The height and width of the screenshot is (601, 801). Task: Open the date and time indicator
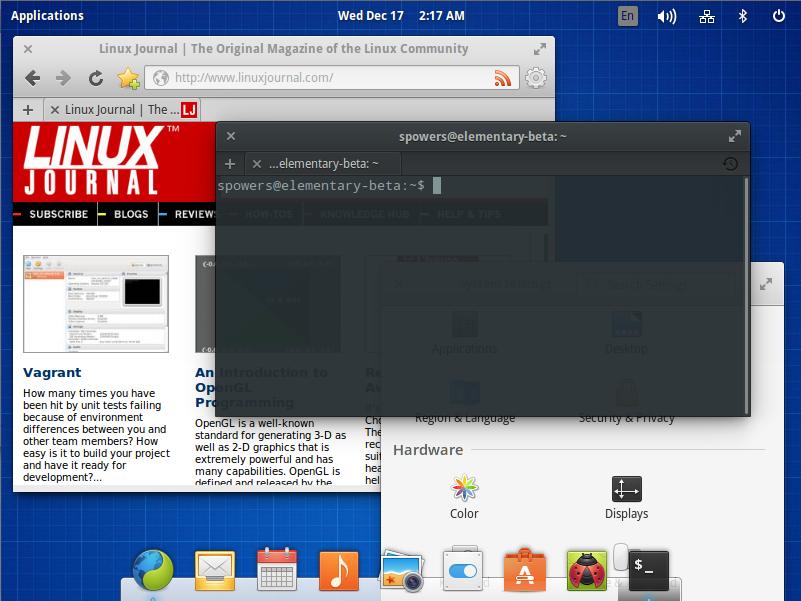[401, 15]
